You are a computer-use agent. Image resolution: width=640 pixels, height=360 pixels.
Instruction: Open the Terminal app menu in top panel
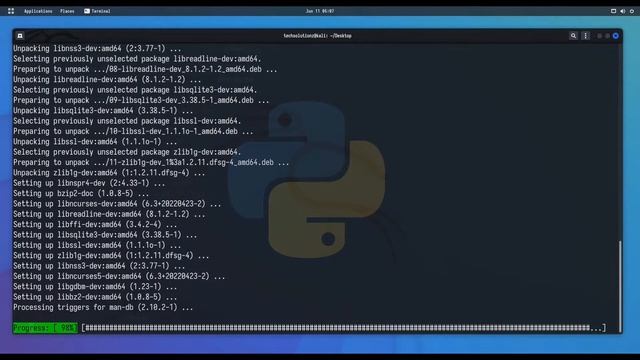(97, 11)
